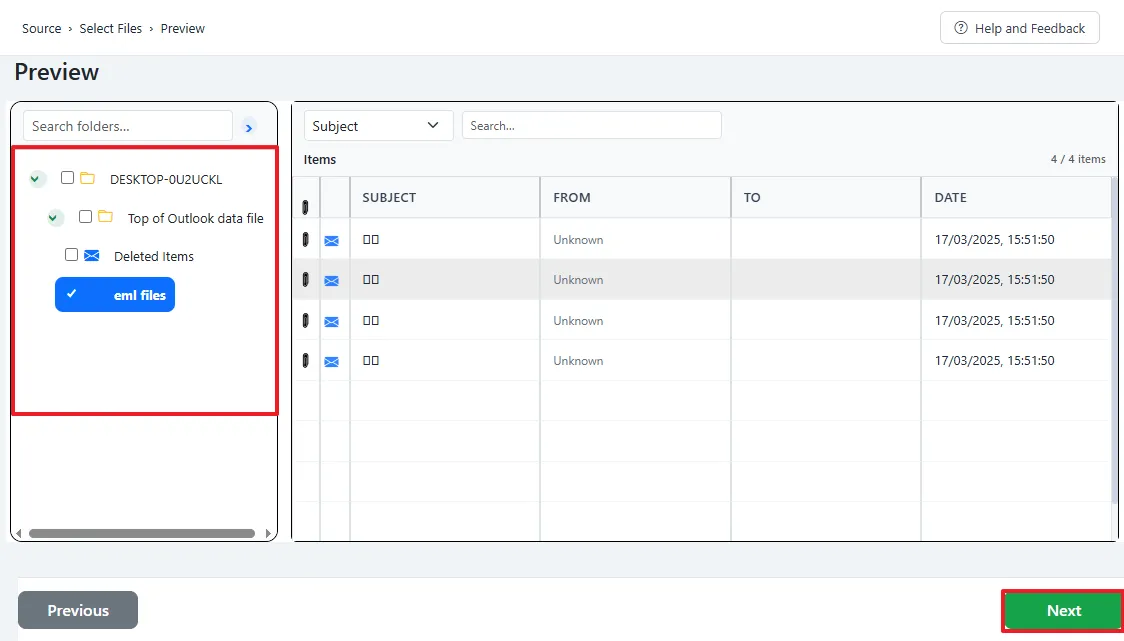Click the envelope icon in the last email row

(331, 362)
